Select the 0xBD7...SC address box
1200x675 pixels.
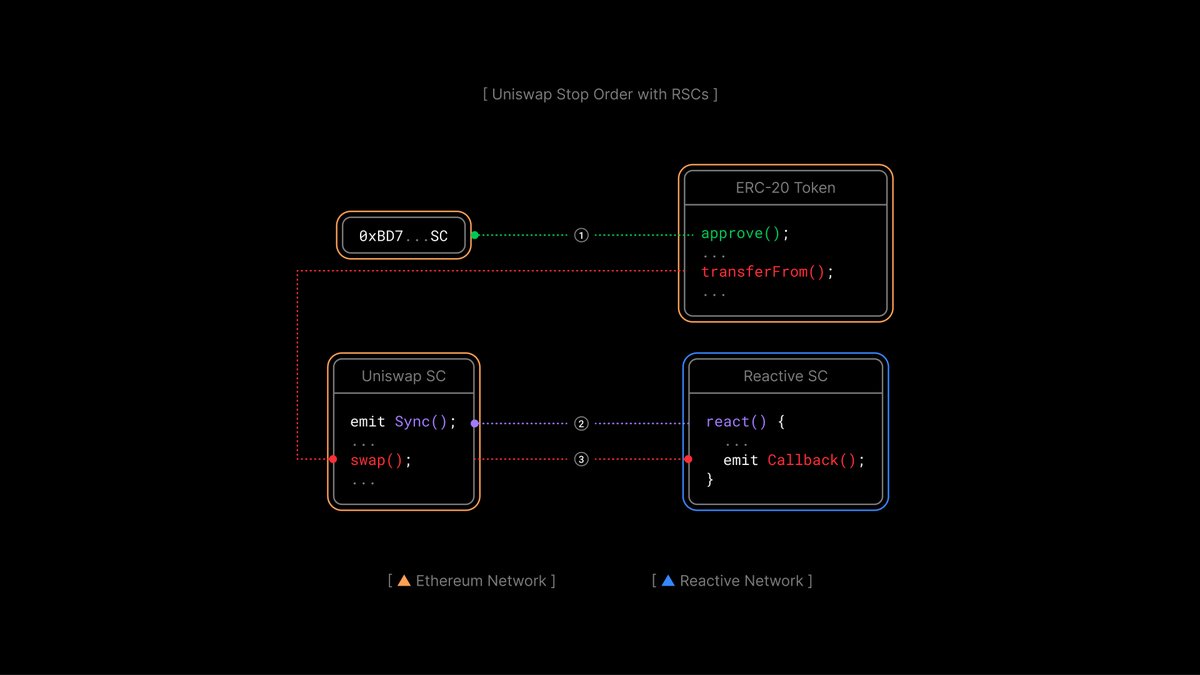[403, 236]
